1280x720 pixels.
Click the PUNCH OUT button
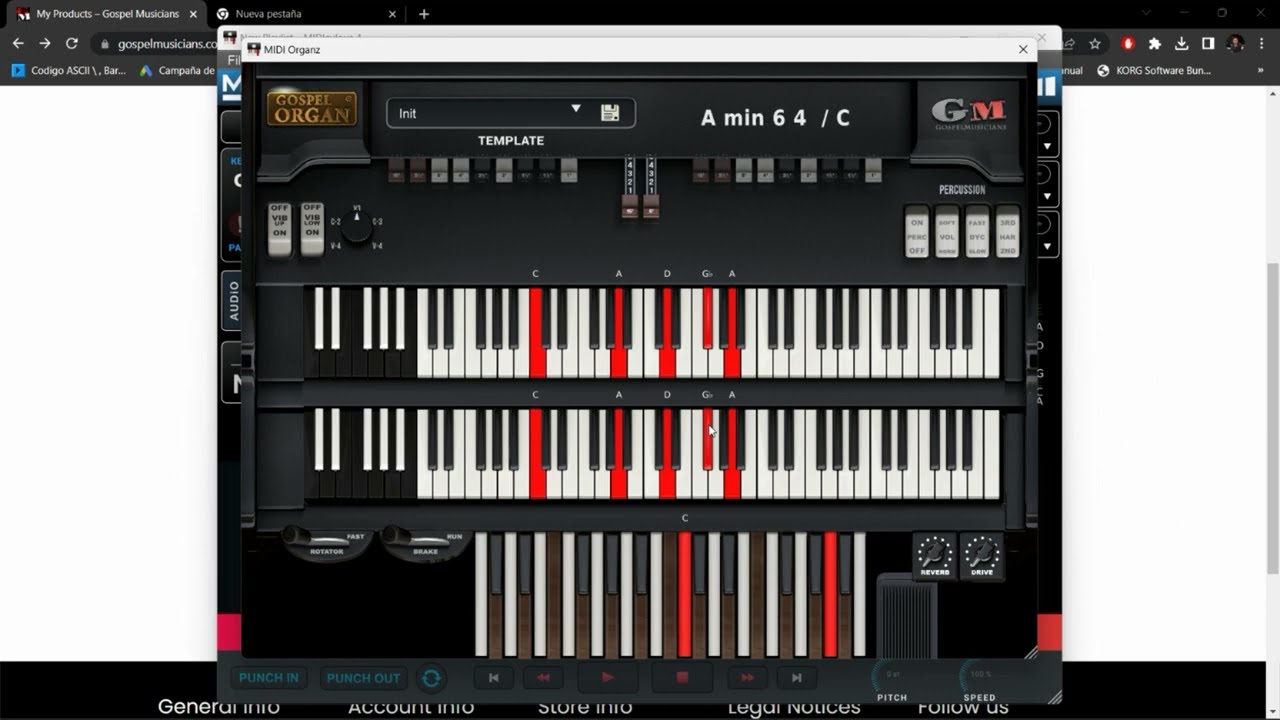pos(363,677)
